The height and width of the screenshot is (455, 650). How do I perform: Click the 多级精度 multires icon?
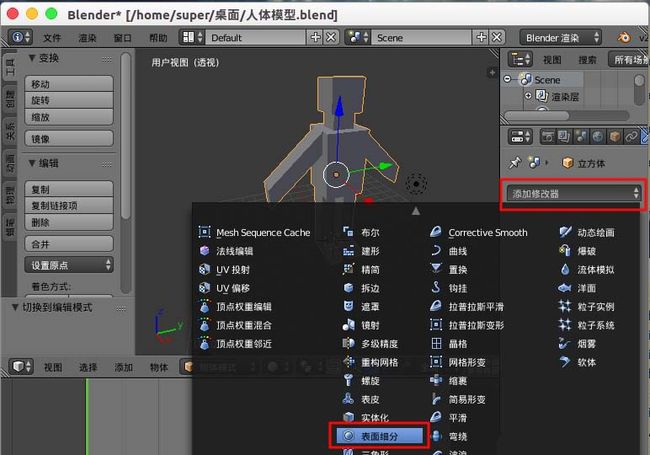[x=349, y=344]
